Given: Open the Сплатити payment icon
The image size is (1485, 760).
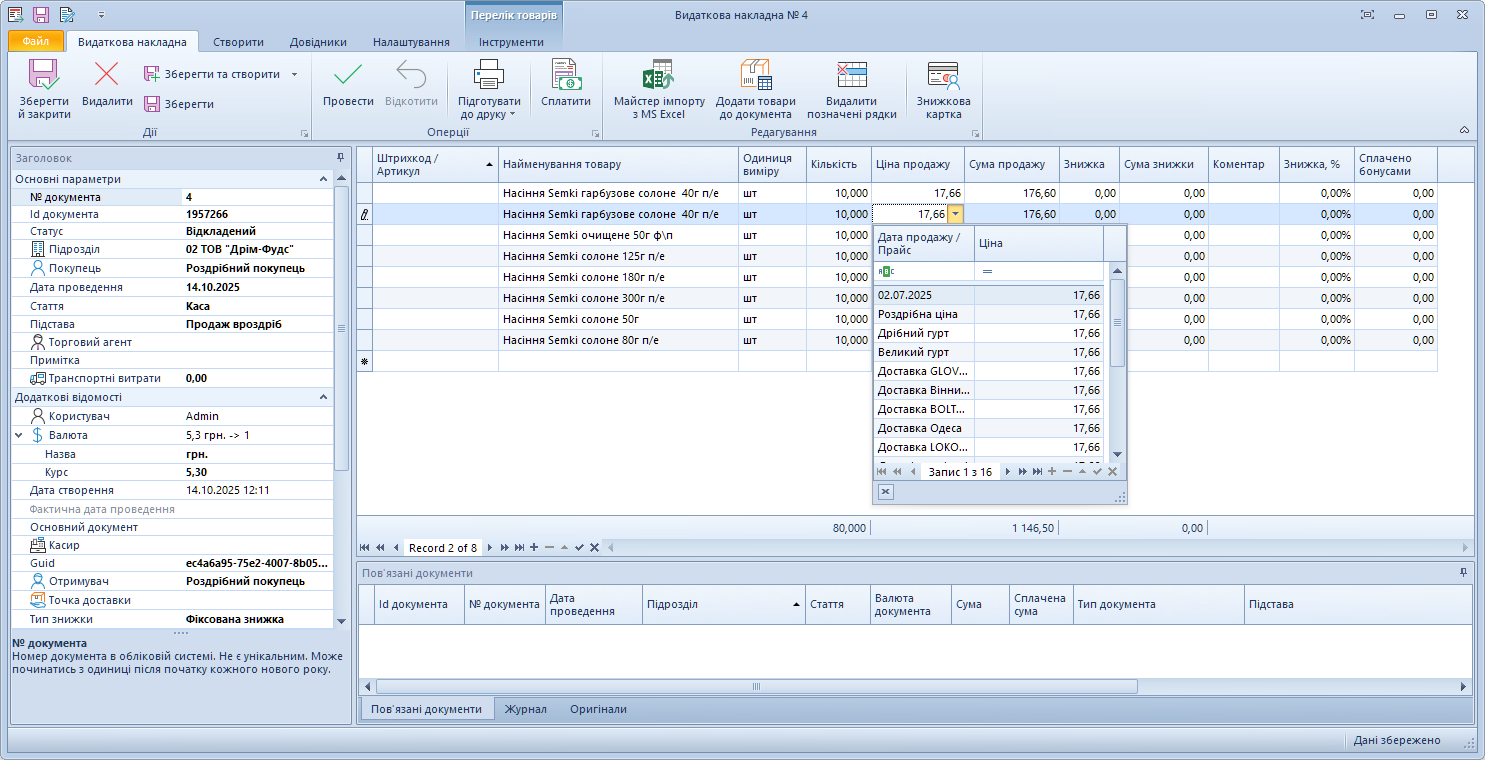Looking at the screenshot, I should click(566, 76).
